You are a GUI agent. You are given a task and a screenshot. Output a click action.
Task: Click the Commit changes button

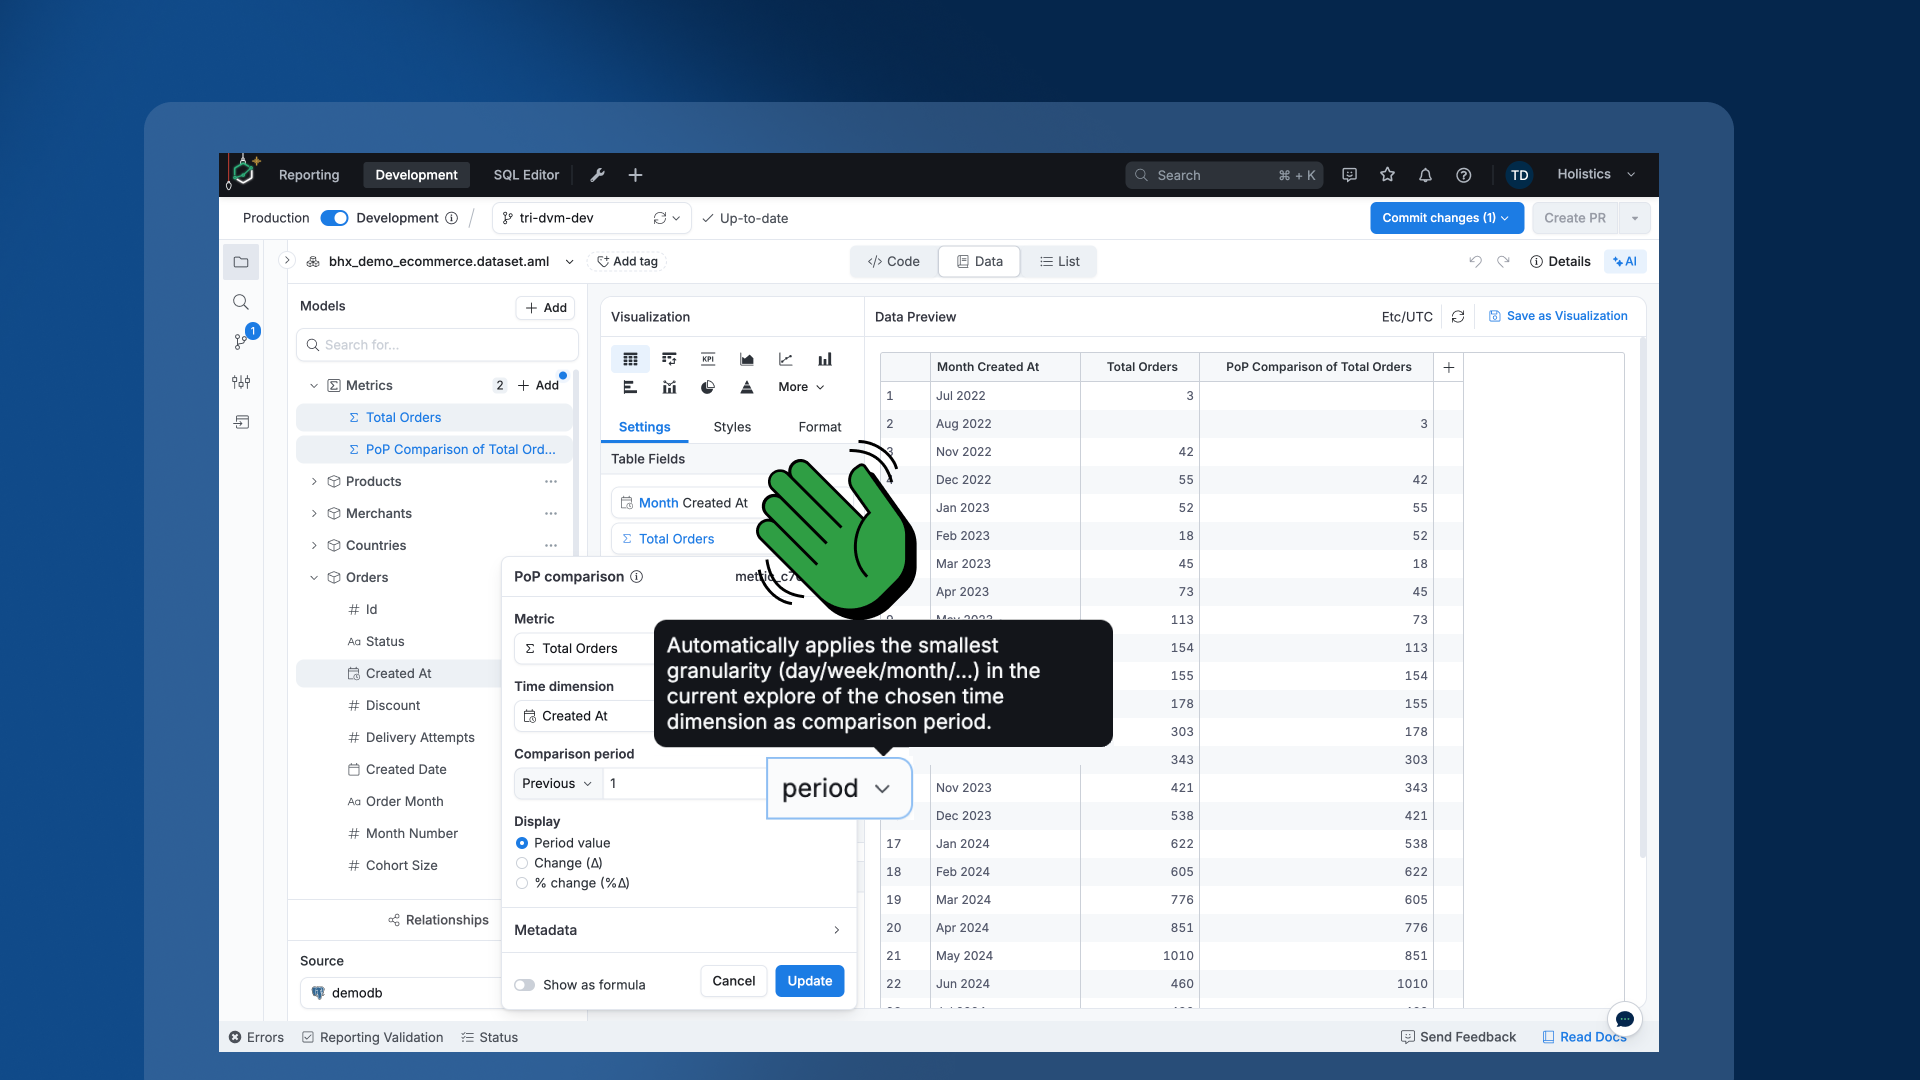tap(1446, 217)
